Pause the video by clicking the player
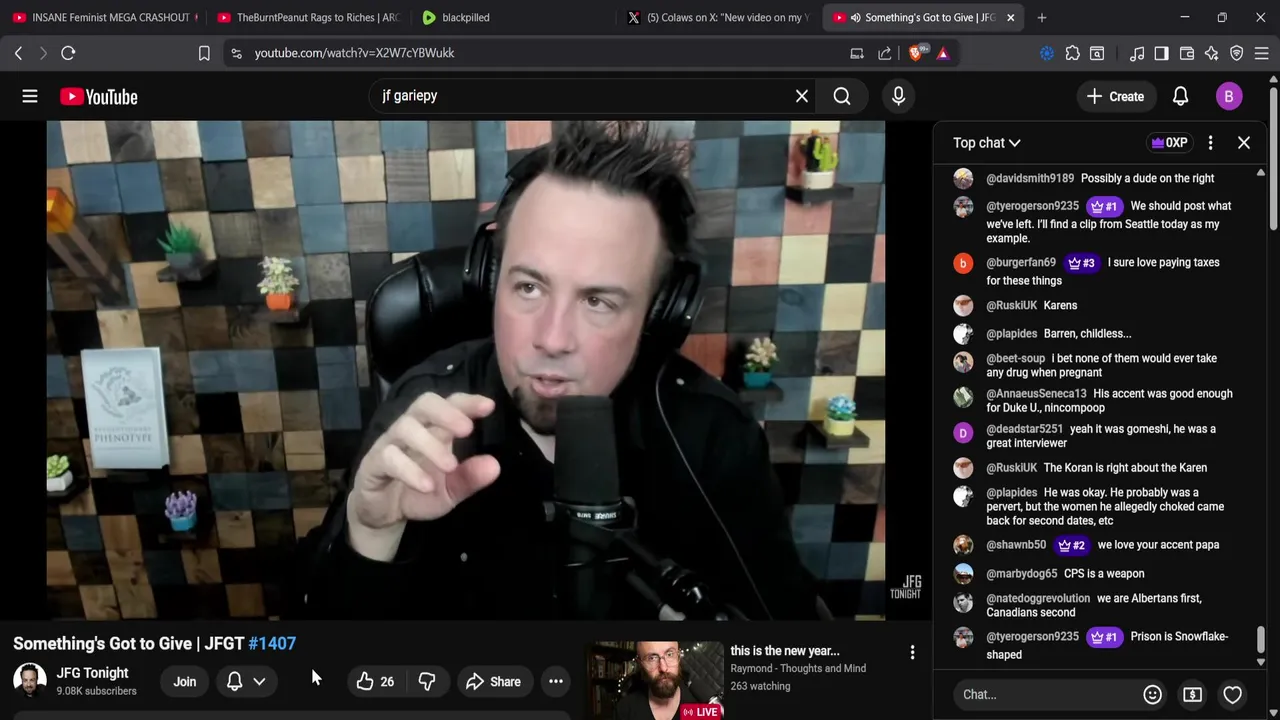1280x720 pixels. point(465,370)
